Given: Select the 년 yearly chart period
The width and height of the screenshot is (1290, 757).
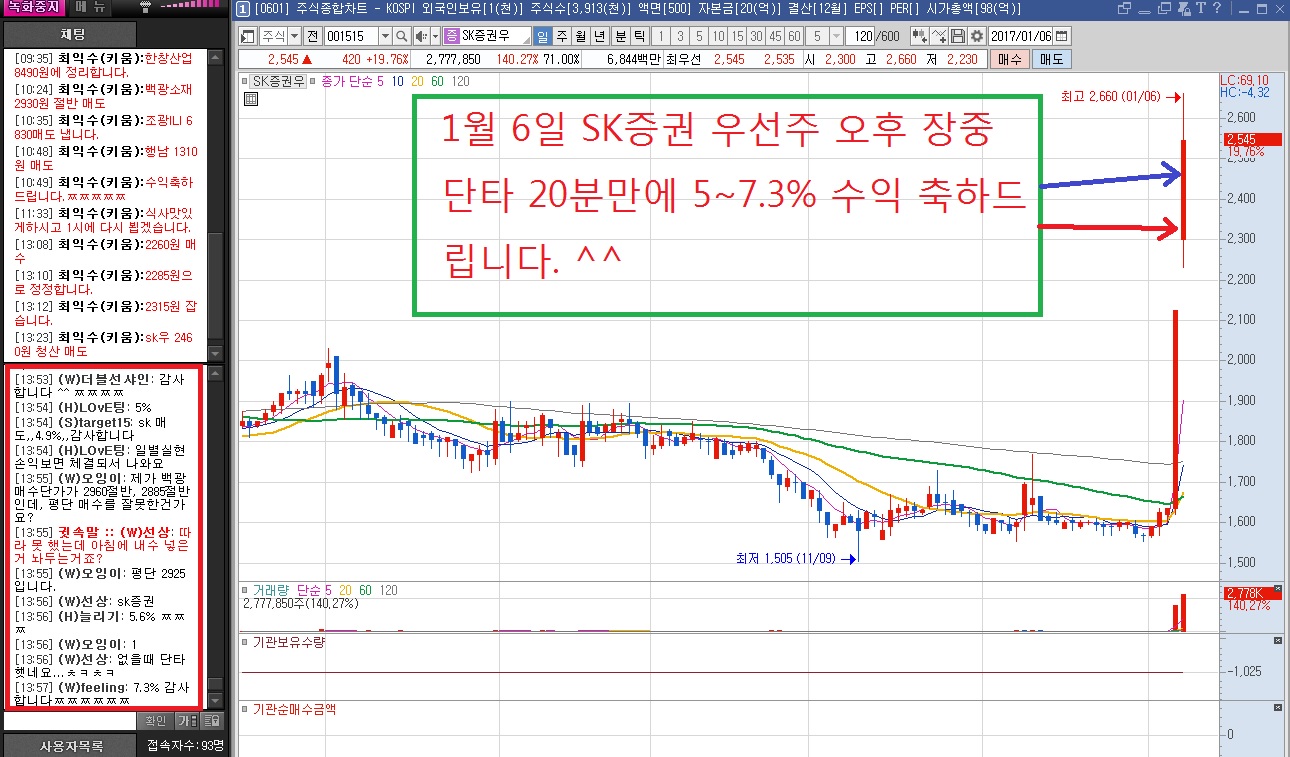Looking at the screenshot, I should pyautogui.click(x=599, y=36).
